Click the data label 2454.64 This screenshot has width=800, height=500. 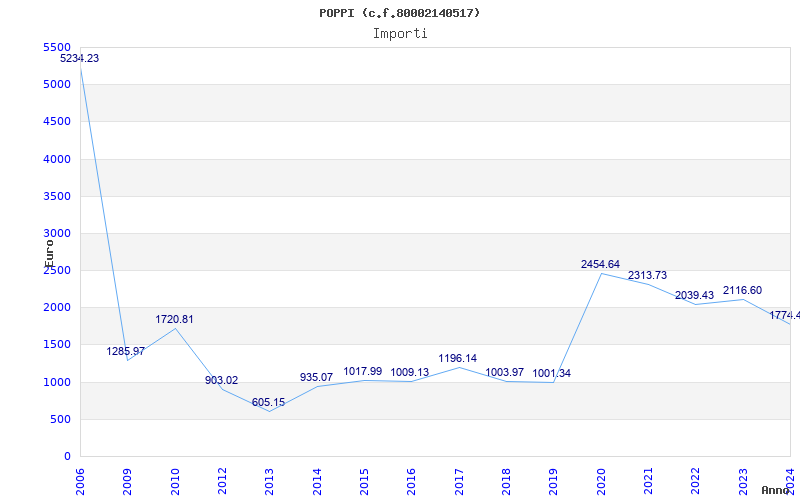click(x=601, y=264)
